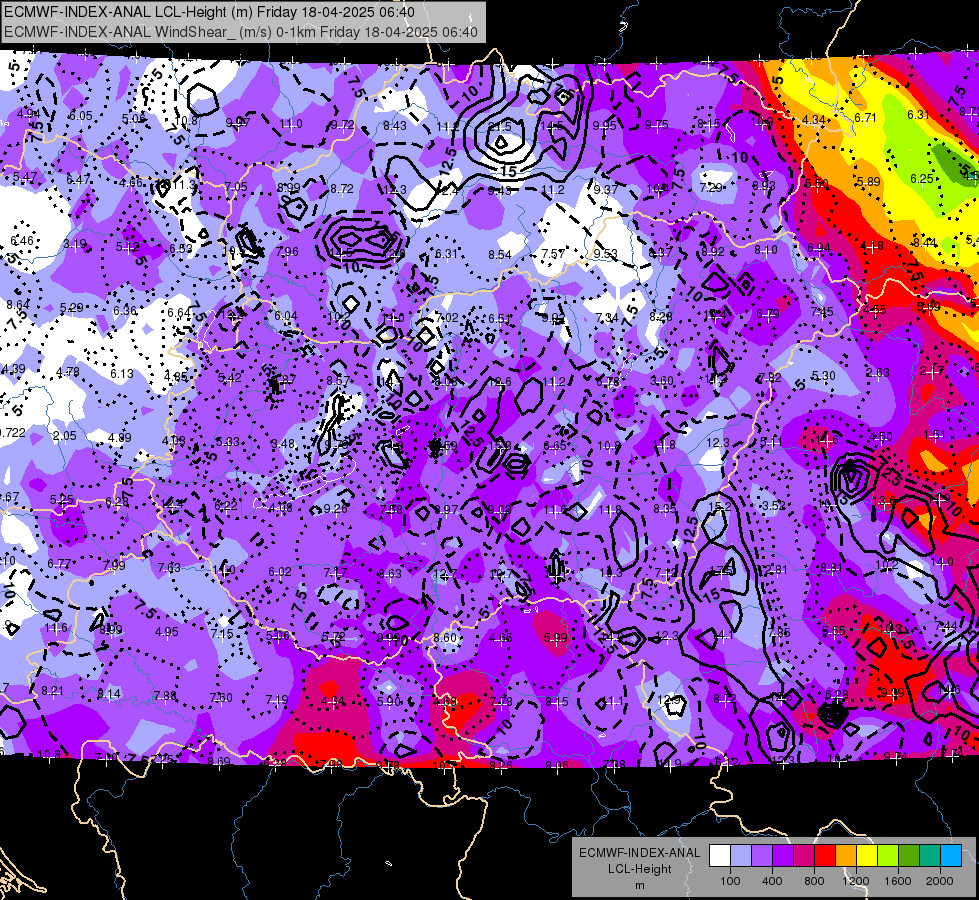Click the 7.29 value on the map
The image size is (979, 900).
711,187
